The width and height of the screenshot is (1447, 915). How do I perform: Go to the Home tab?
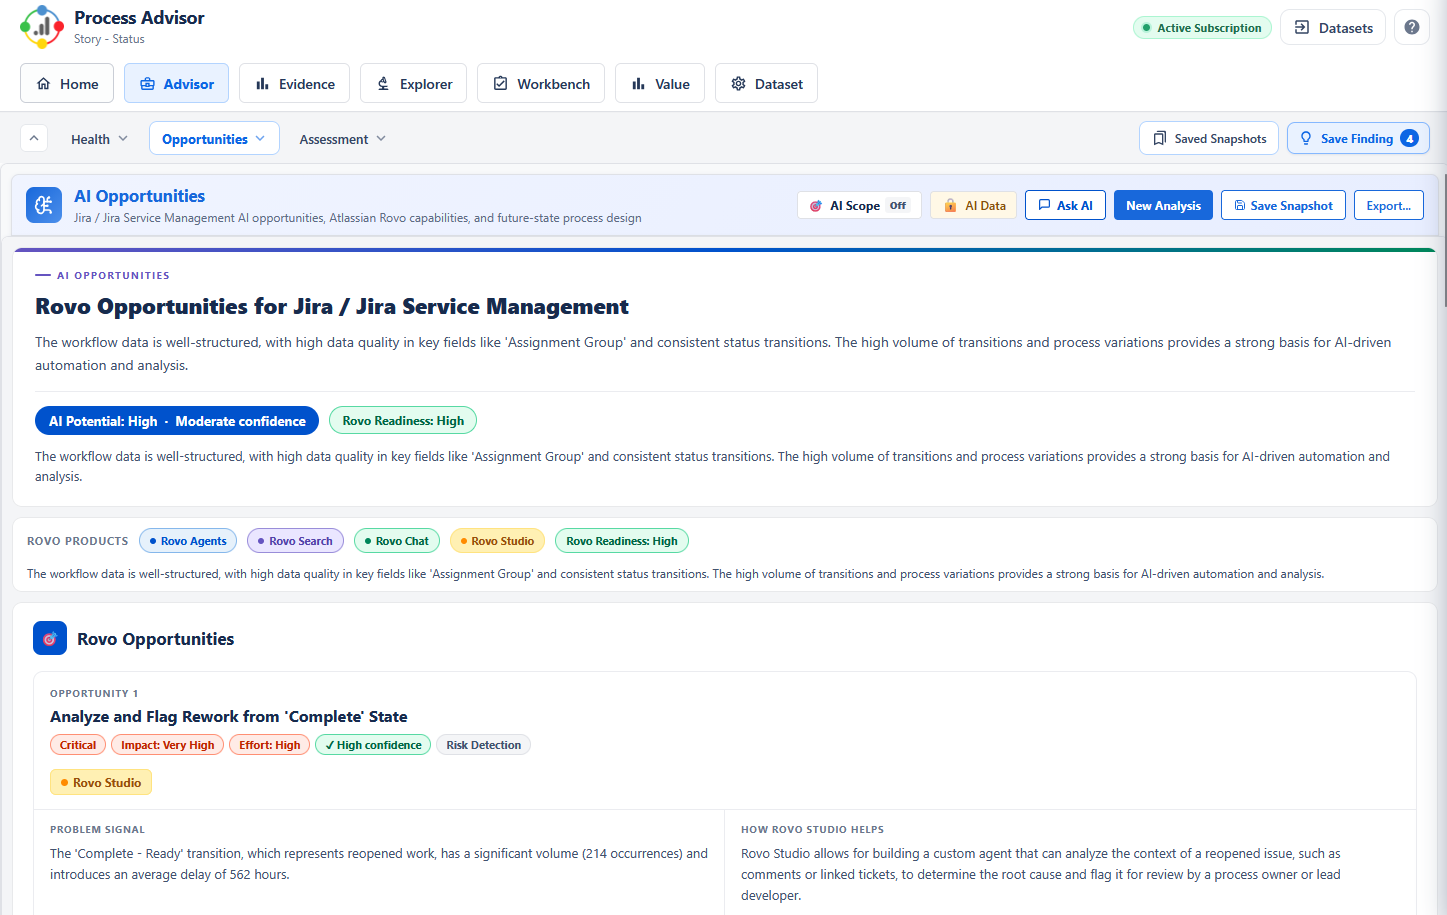pos(67,83)
